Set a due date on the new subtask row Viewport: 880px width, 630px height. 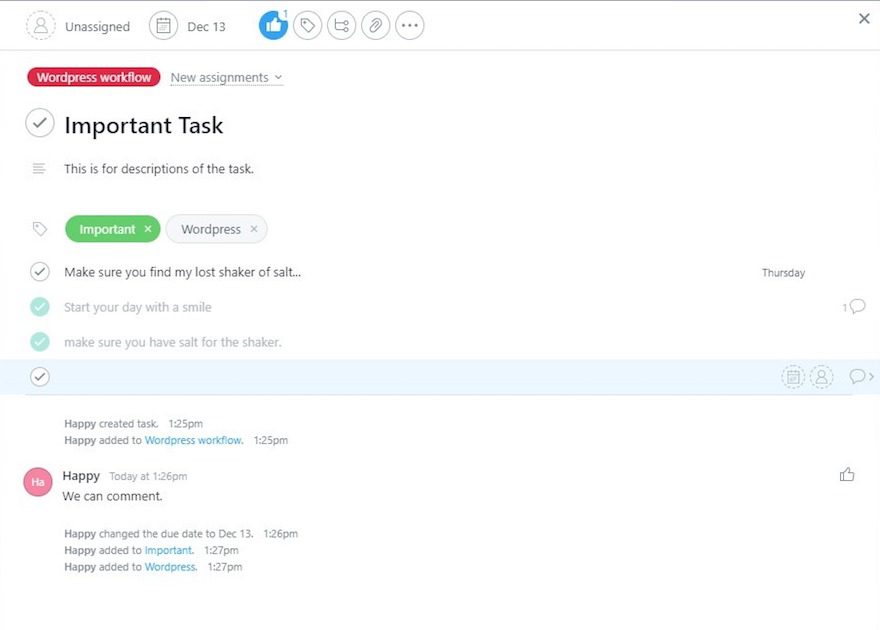(793, 376)
